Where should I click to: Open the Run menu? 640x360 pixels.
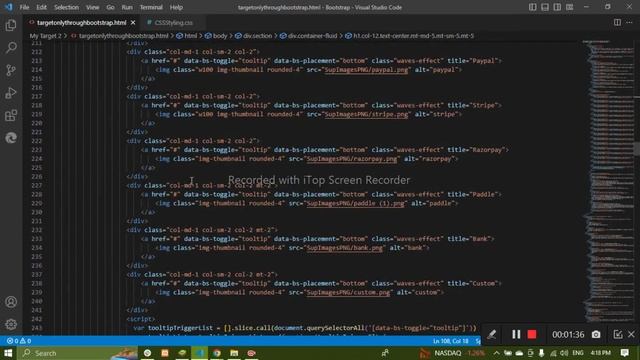[127, 7]
